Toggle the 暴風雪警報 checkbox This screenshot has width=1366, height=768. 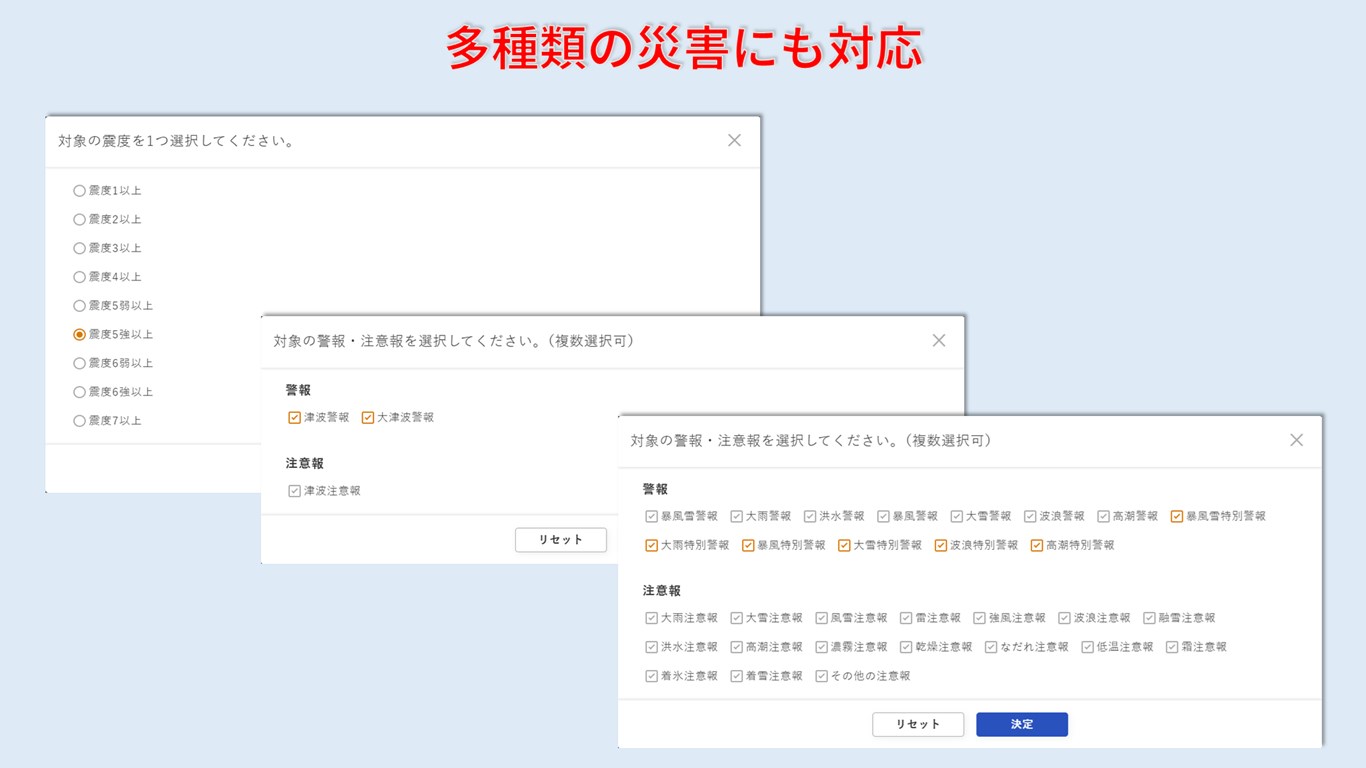(652, 516)
